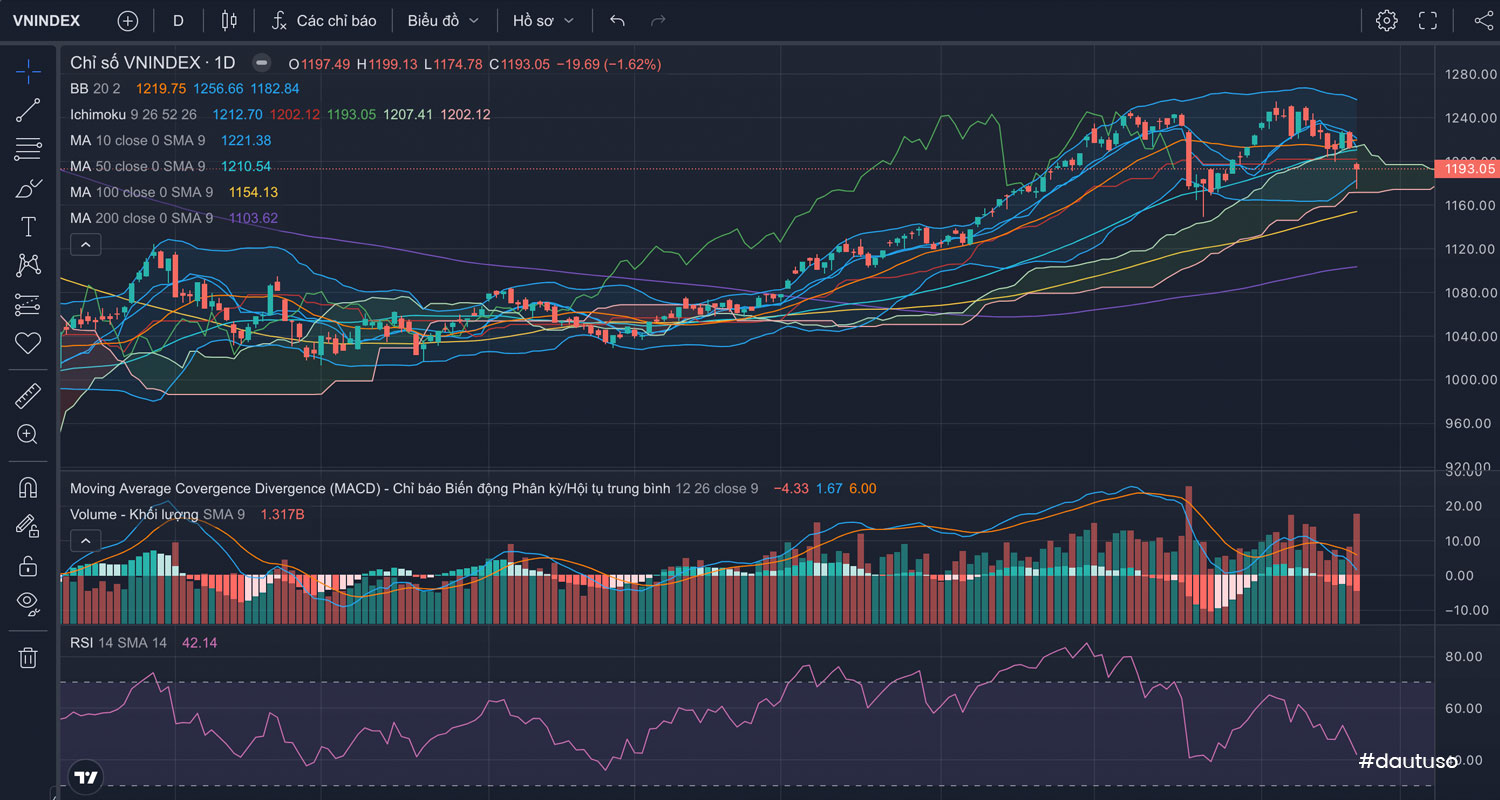Choose the ruler measure tool

click(28, 396)
